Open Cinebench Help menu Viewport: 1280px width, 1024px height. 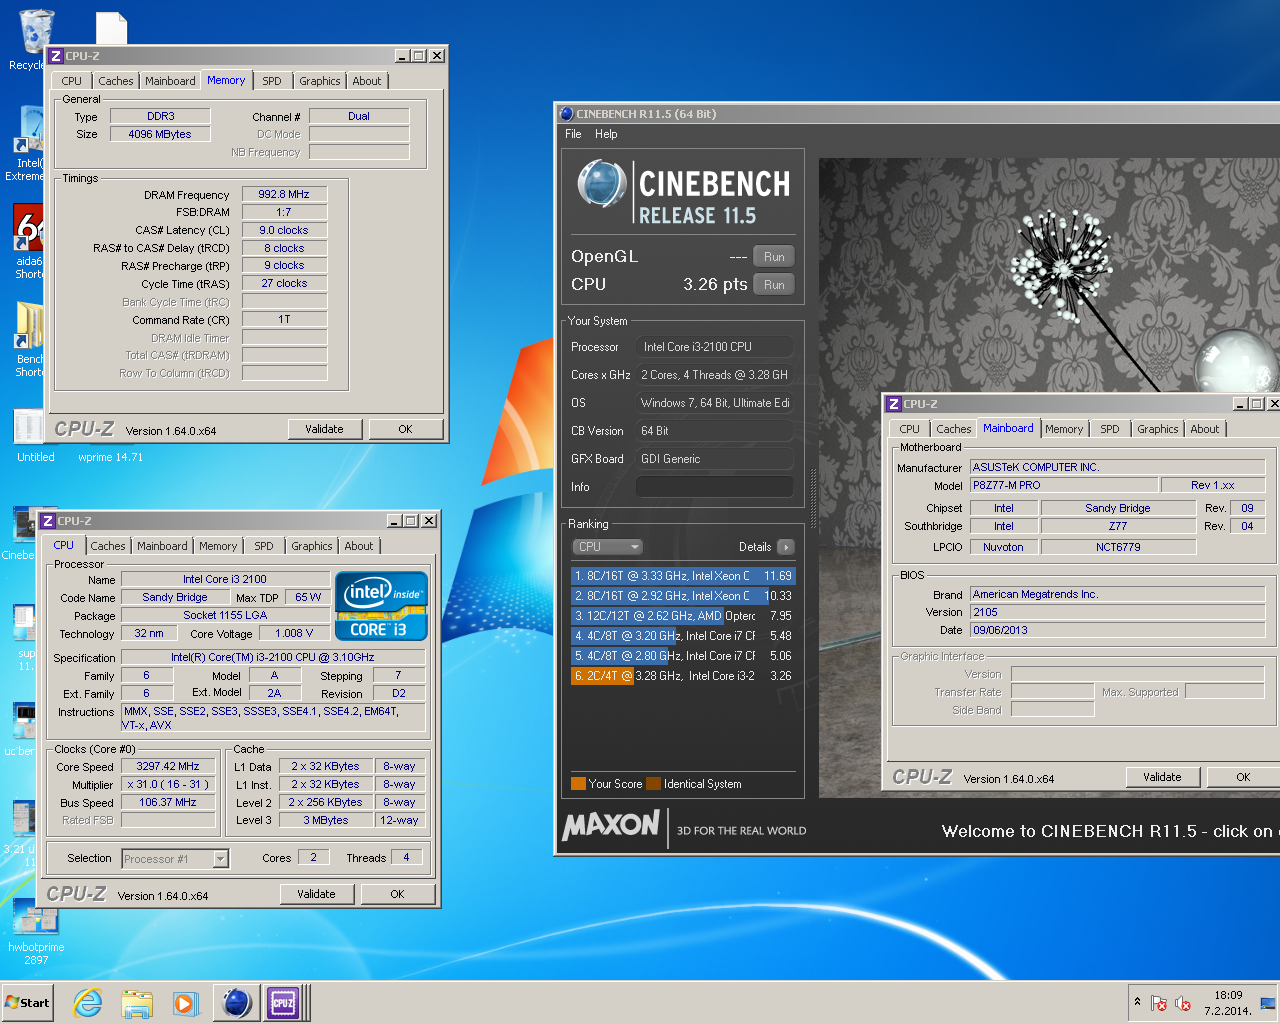[x=606, y=134]
